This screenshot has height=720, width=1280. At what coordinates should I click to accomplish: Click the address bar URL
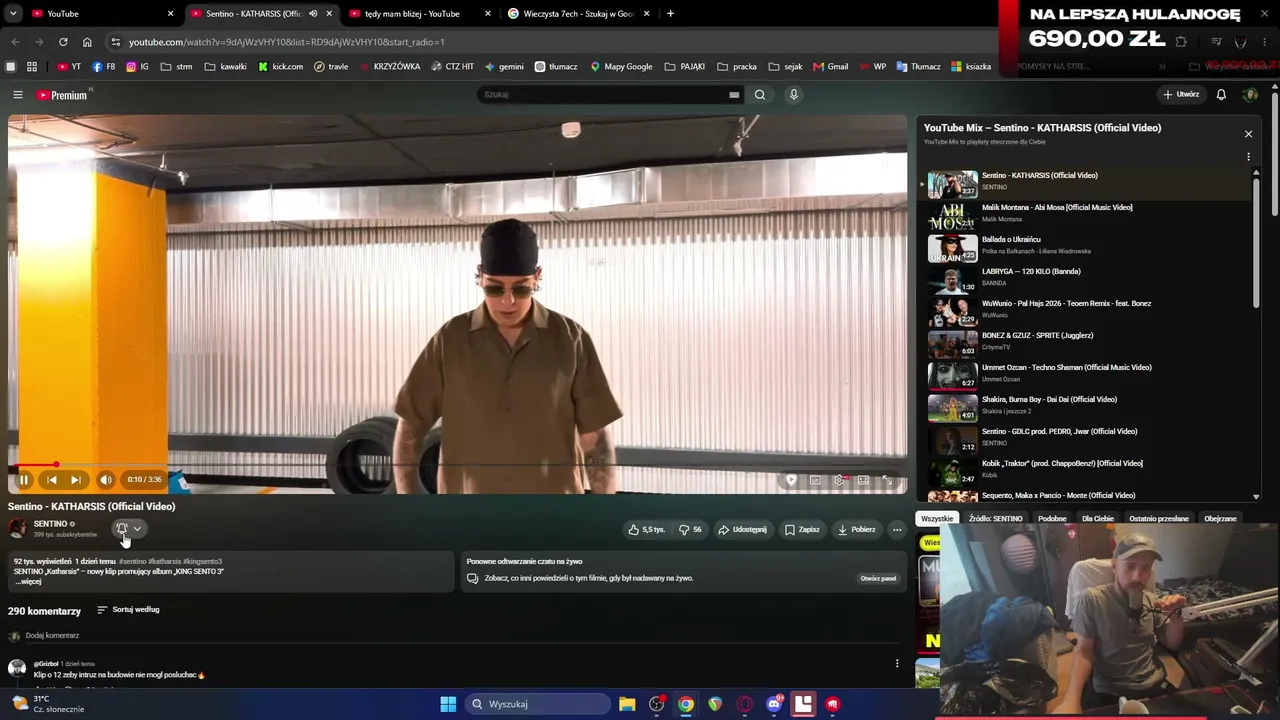tap(287, 42)
